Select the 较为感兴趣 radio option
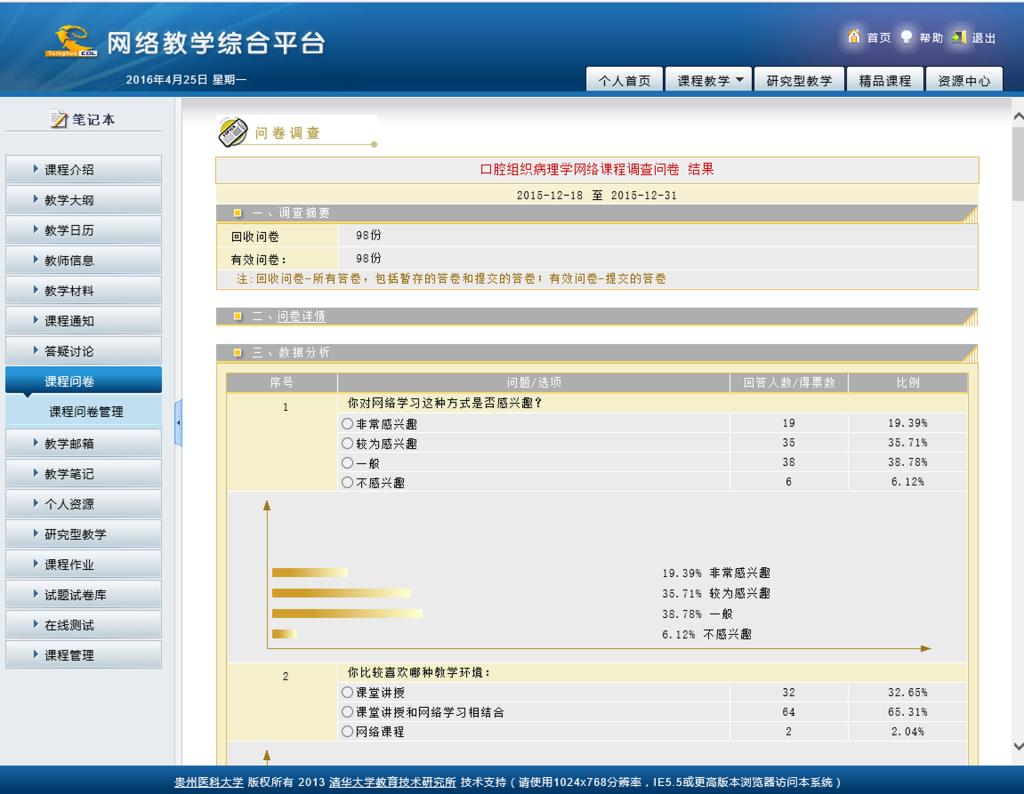This screenshot has width=1024, height=794. pyautogui.click(x=347, y=443)
